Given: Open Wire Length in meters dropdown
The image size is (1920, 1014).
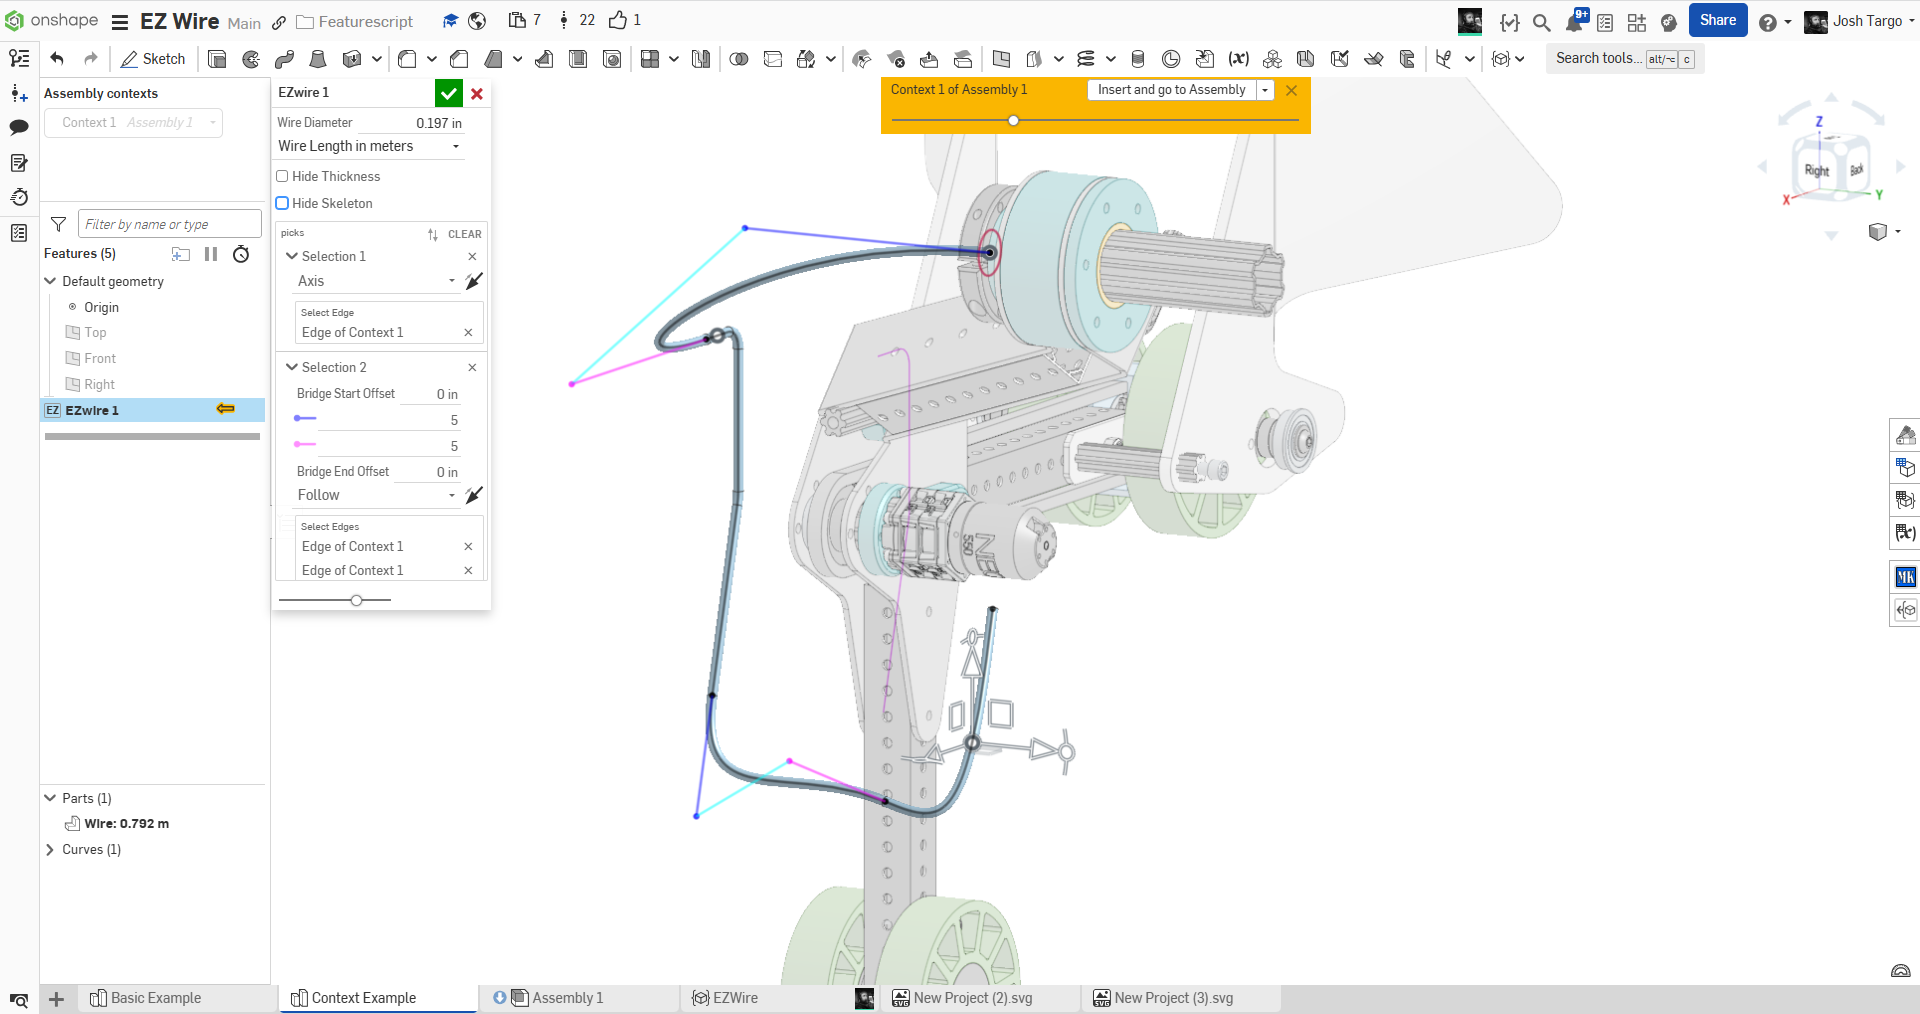Looking at the screenshot, I should [x=370, y=146].
